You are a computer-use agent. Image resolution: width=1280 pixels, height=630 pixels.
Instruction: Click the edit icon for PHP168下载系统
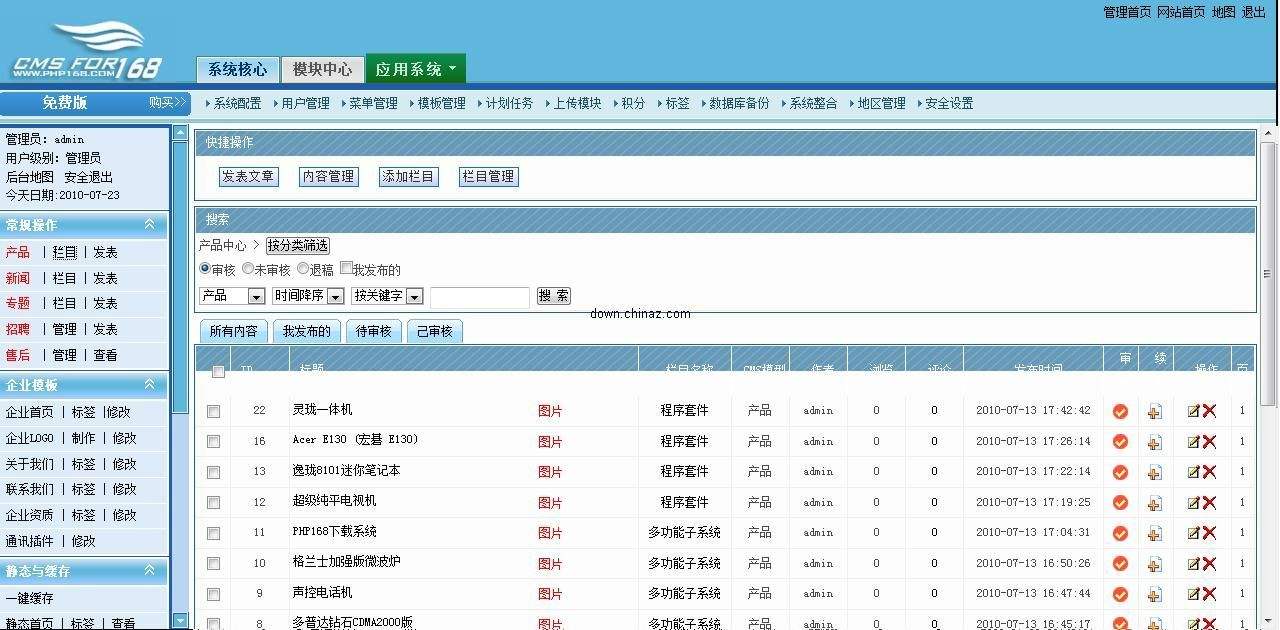[1193, 533]
